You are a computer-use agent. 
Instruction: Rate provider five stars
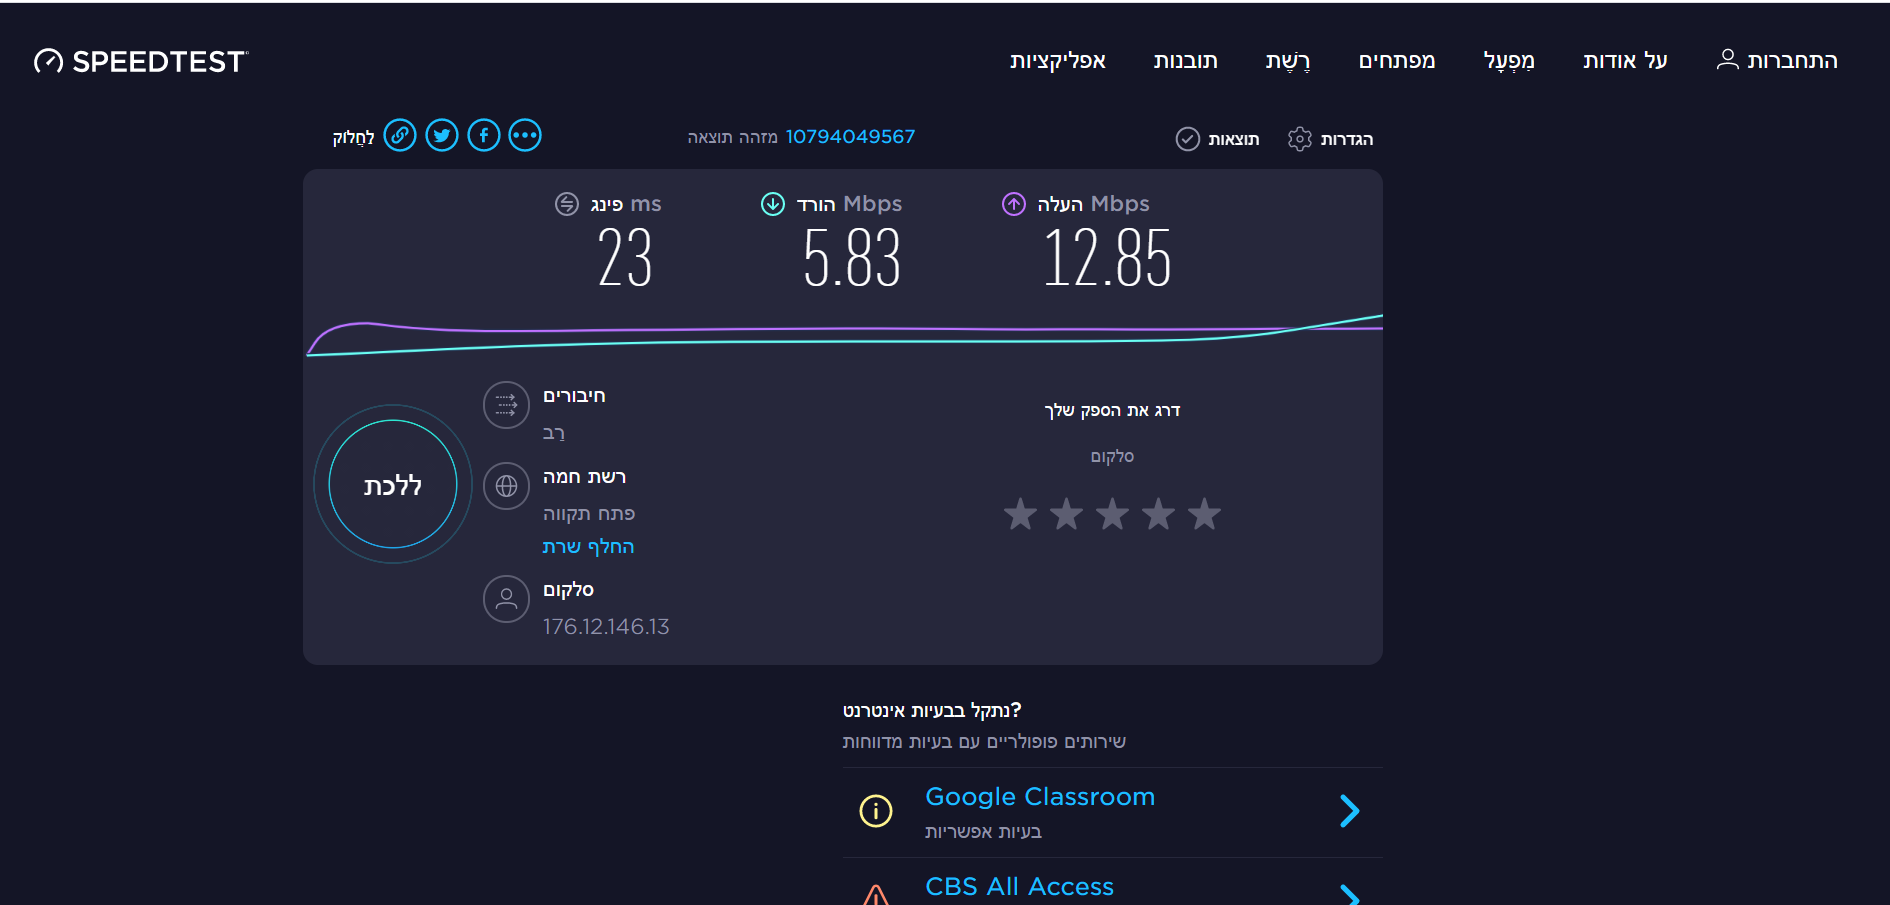pos(1205,514)
